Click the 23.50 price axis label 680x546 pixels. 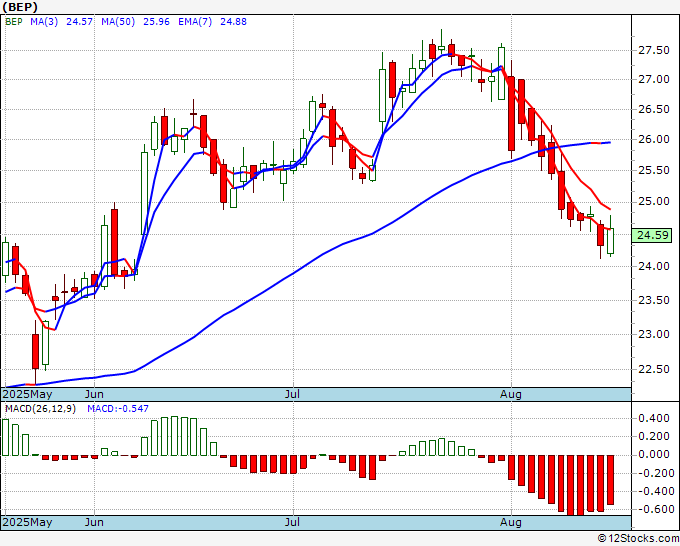click(x=654, y=301)
